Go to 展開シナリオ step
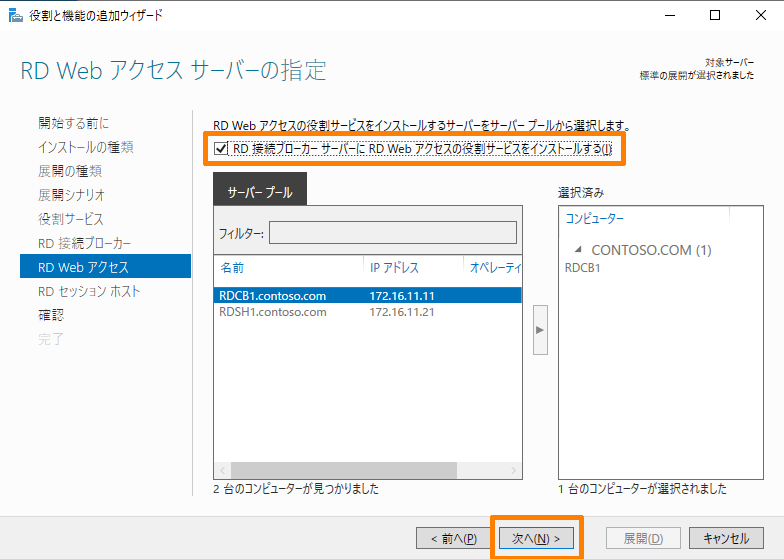 72,195
